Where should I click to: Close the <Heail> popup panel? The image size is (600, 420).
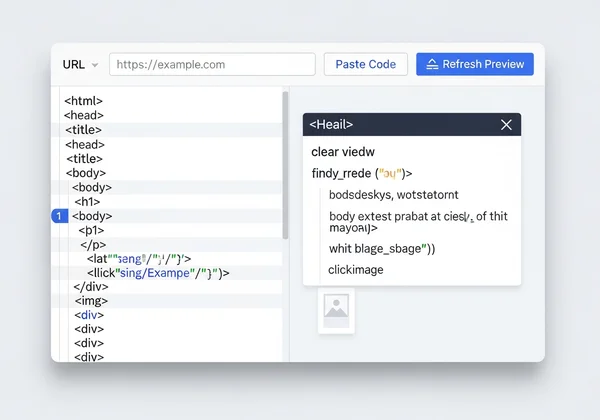(x=506, y=125)
